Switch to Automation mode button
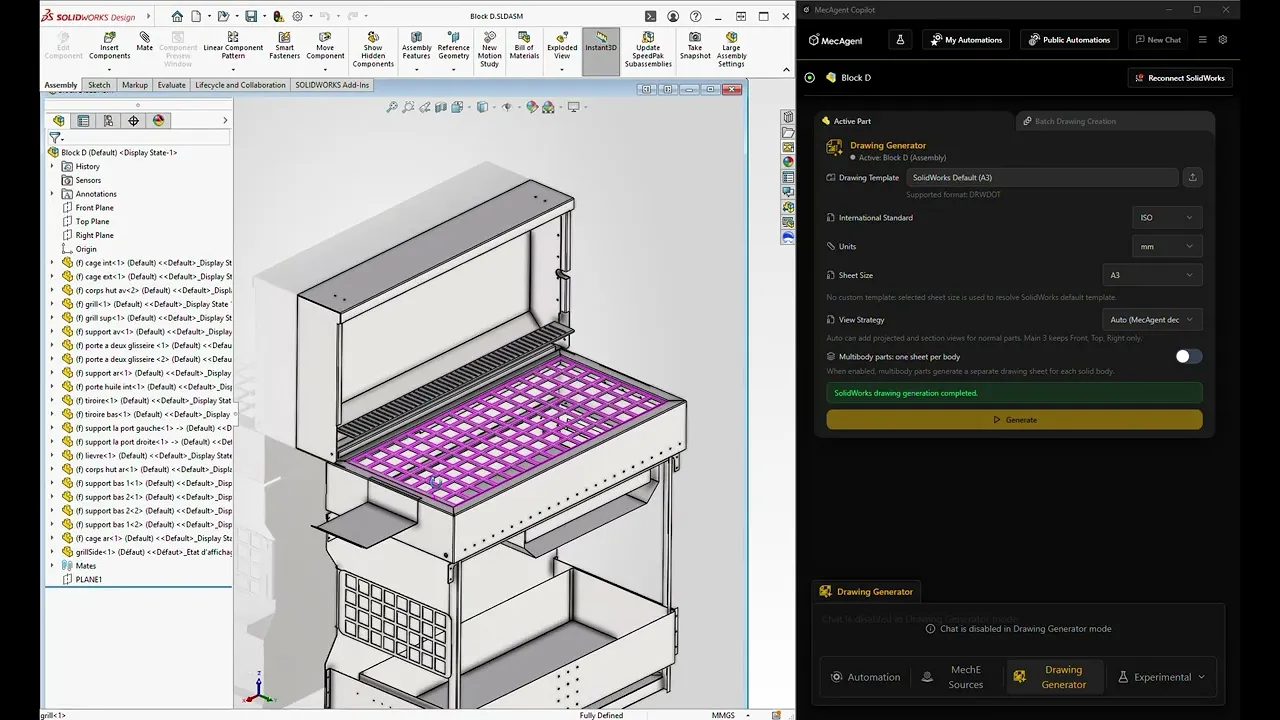 866,677
